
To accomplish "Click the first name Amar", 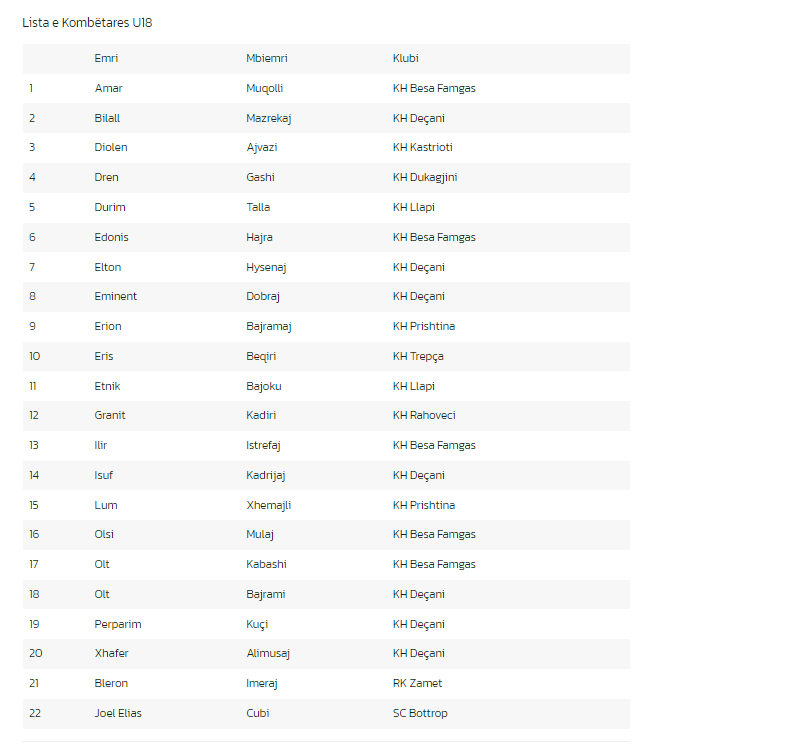I will [109, 88].
